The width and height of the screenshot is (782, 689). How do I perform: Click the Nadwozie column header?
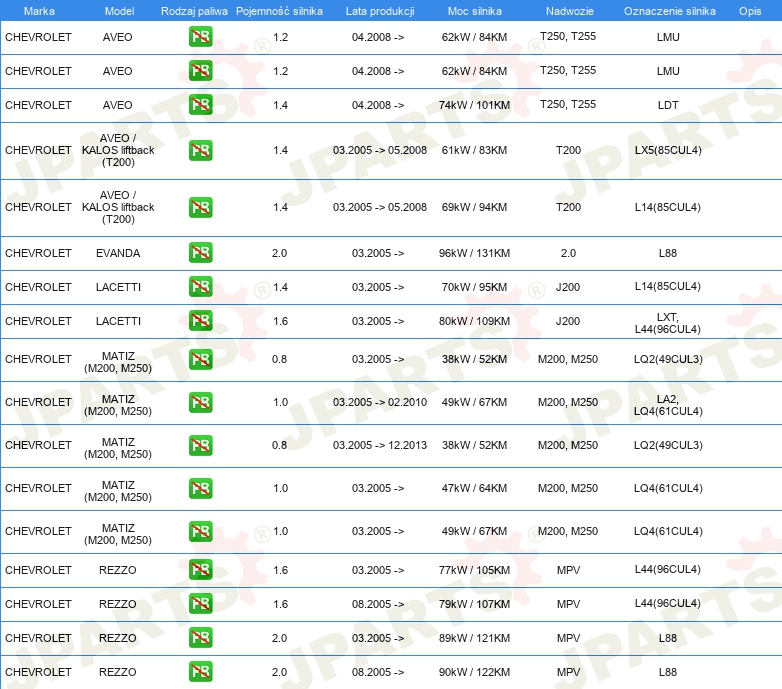point(570,11)
